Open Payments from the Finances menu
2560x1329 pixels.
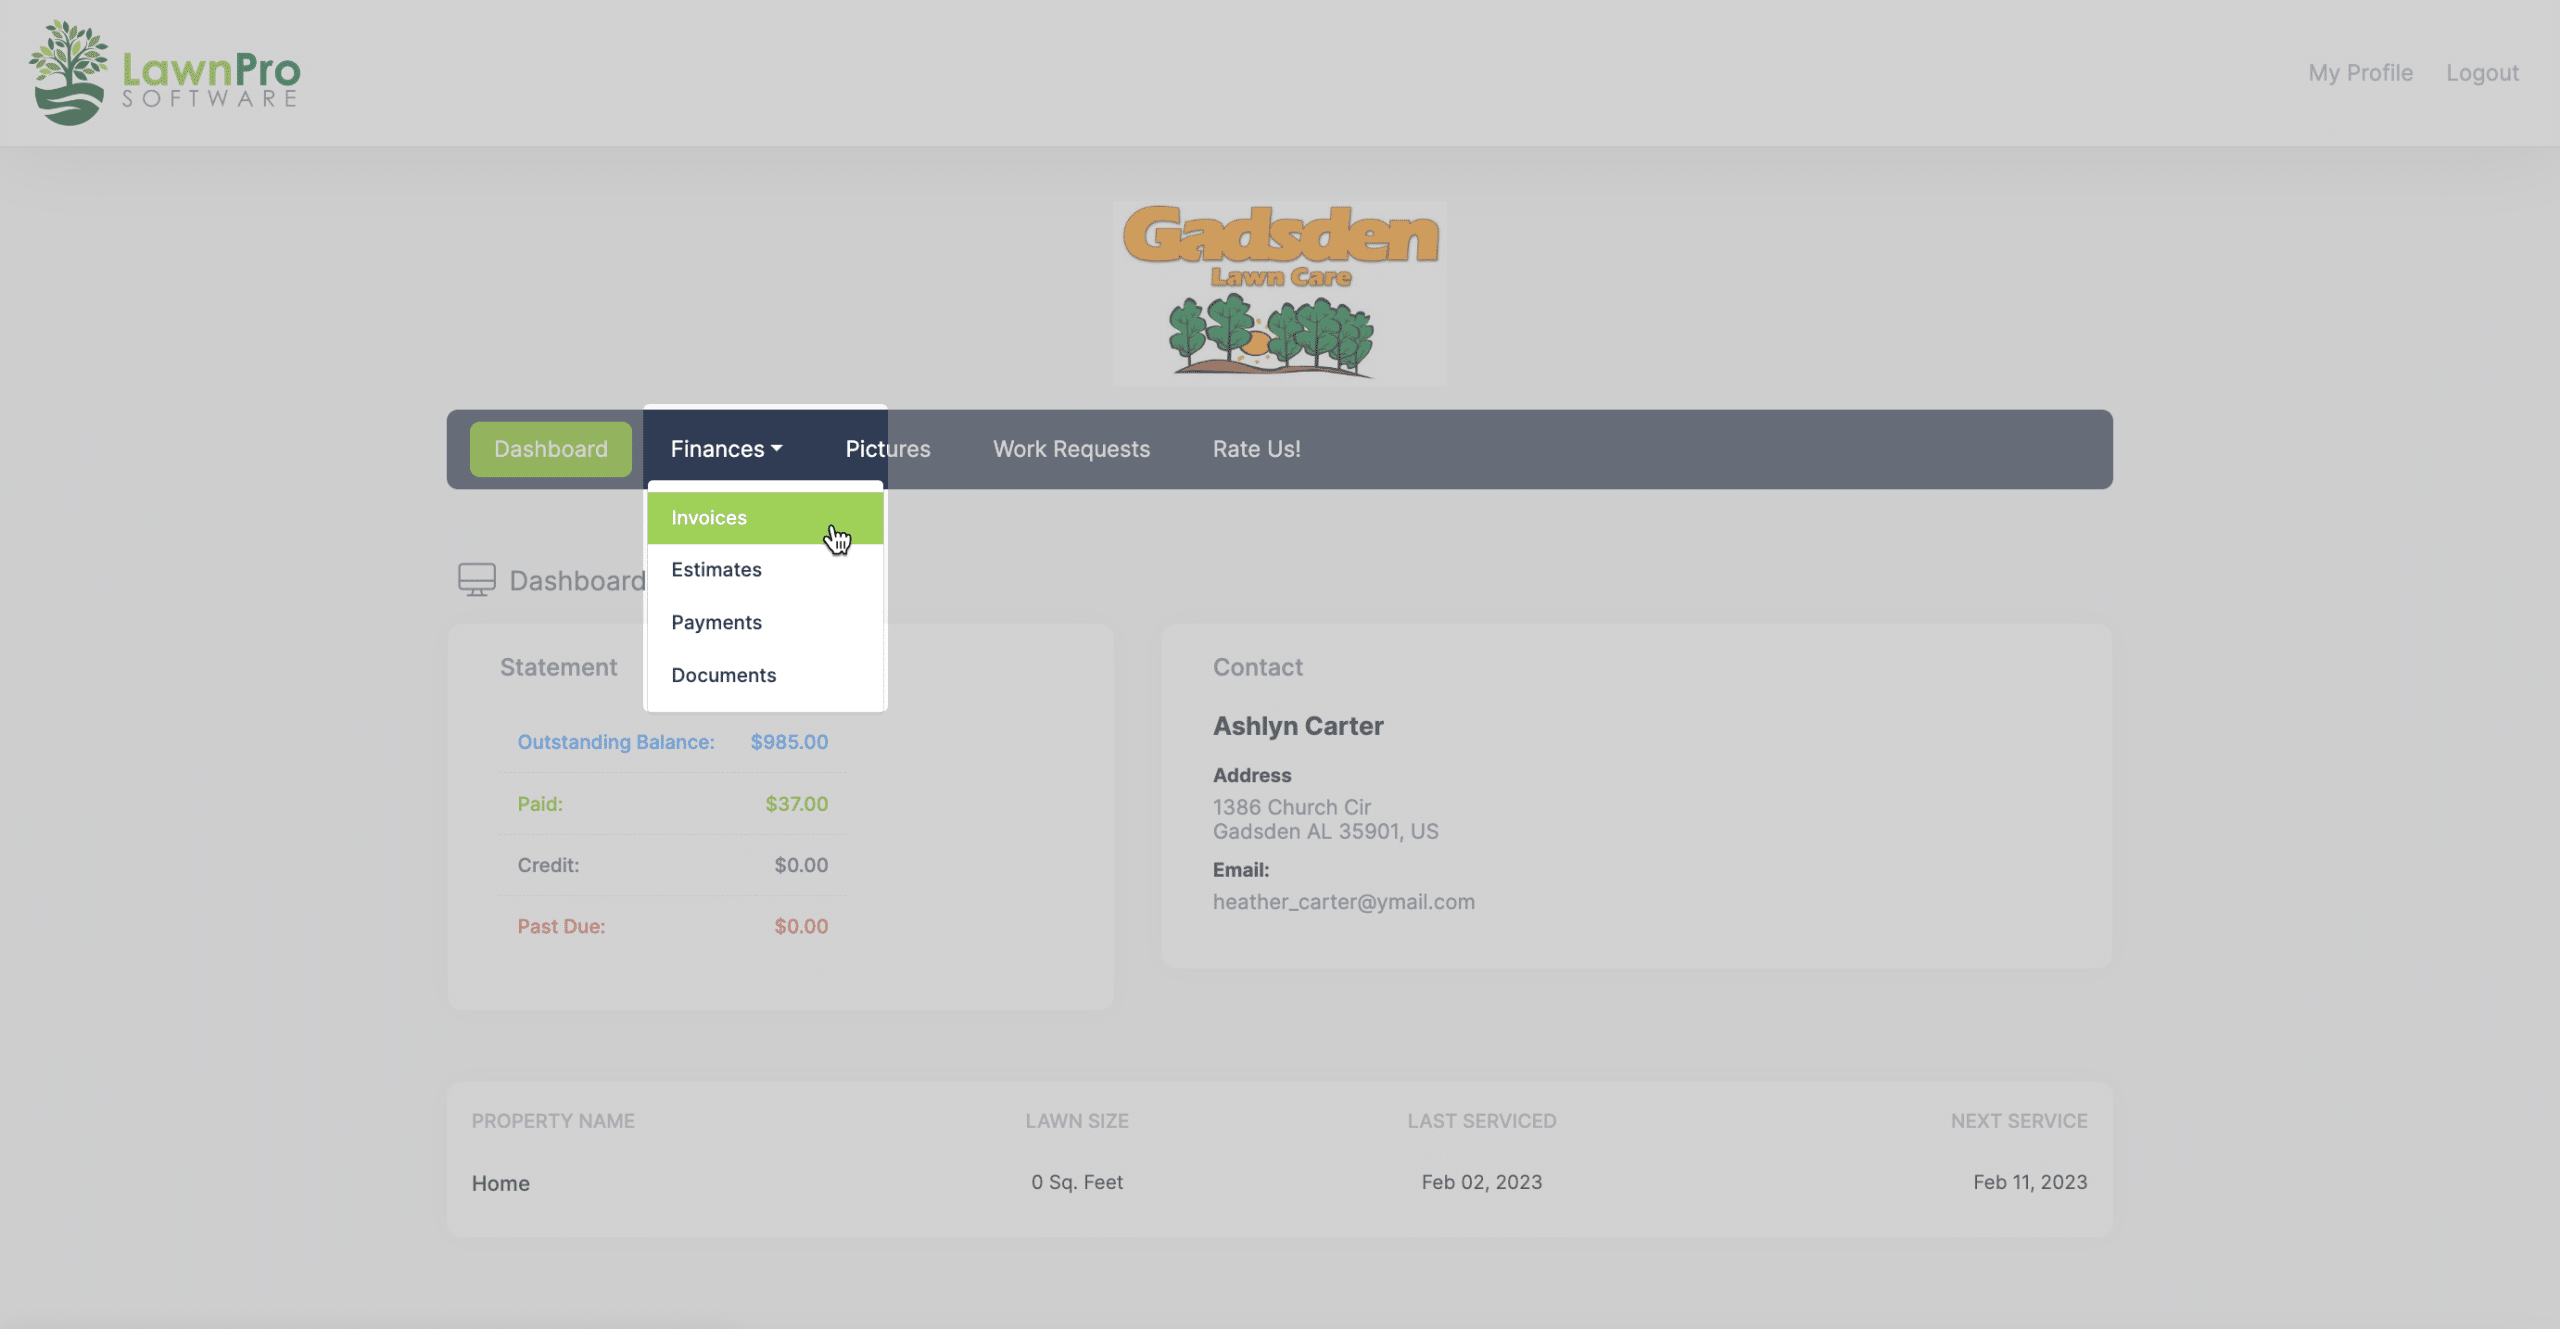pyautogui.click(x=765, y=622)
